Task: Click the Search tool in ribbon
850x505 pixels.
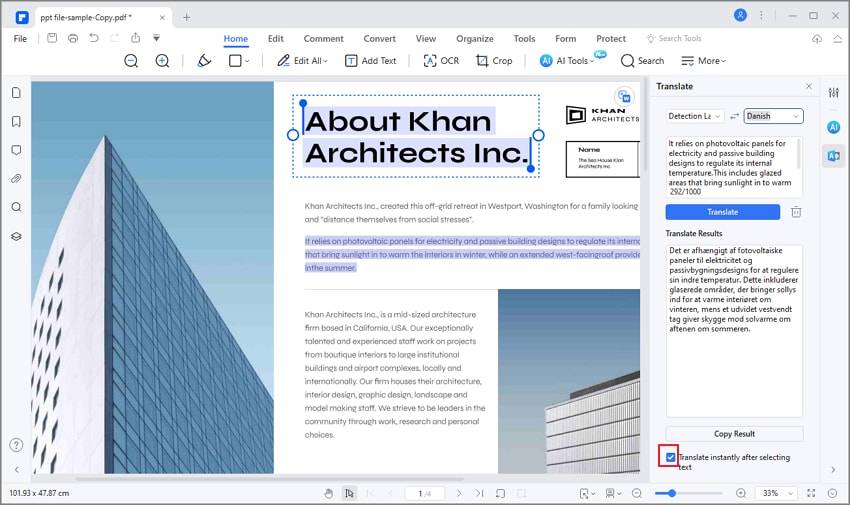Action: click(642, 61)
